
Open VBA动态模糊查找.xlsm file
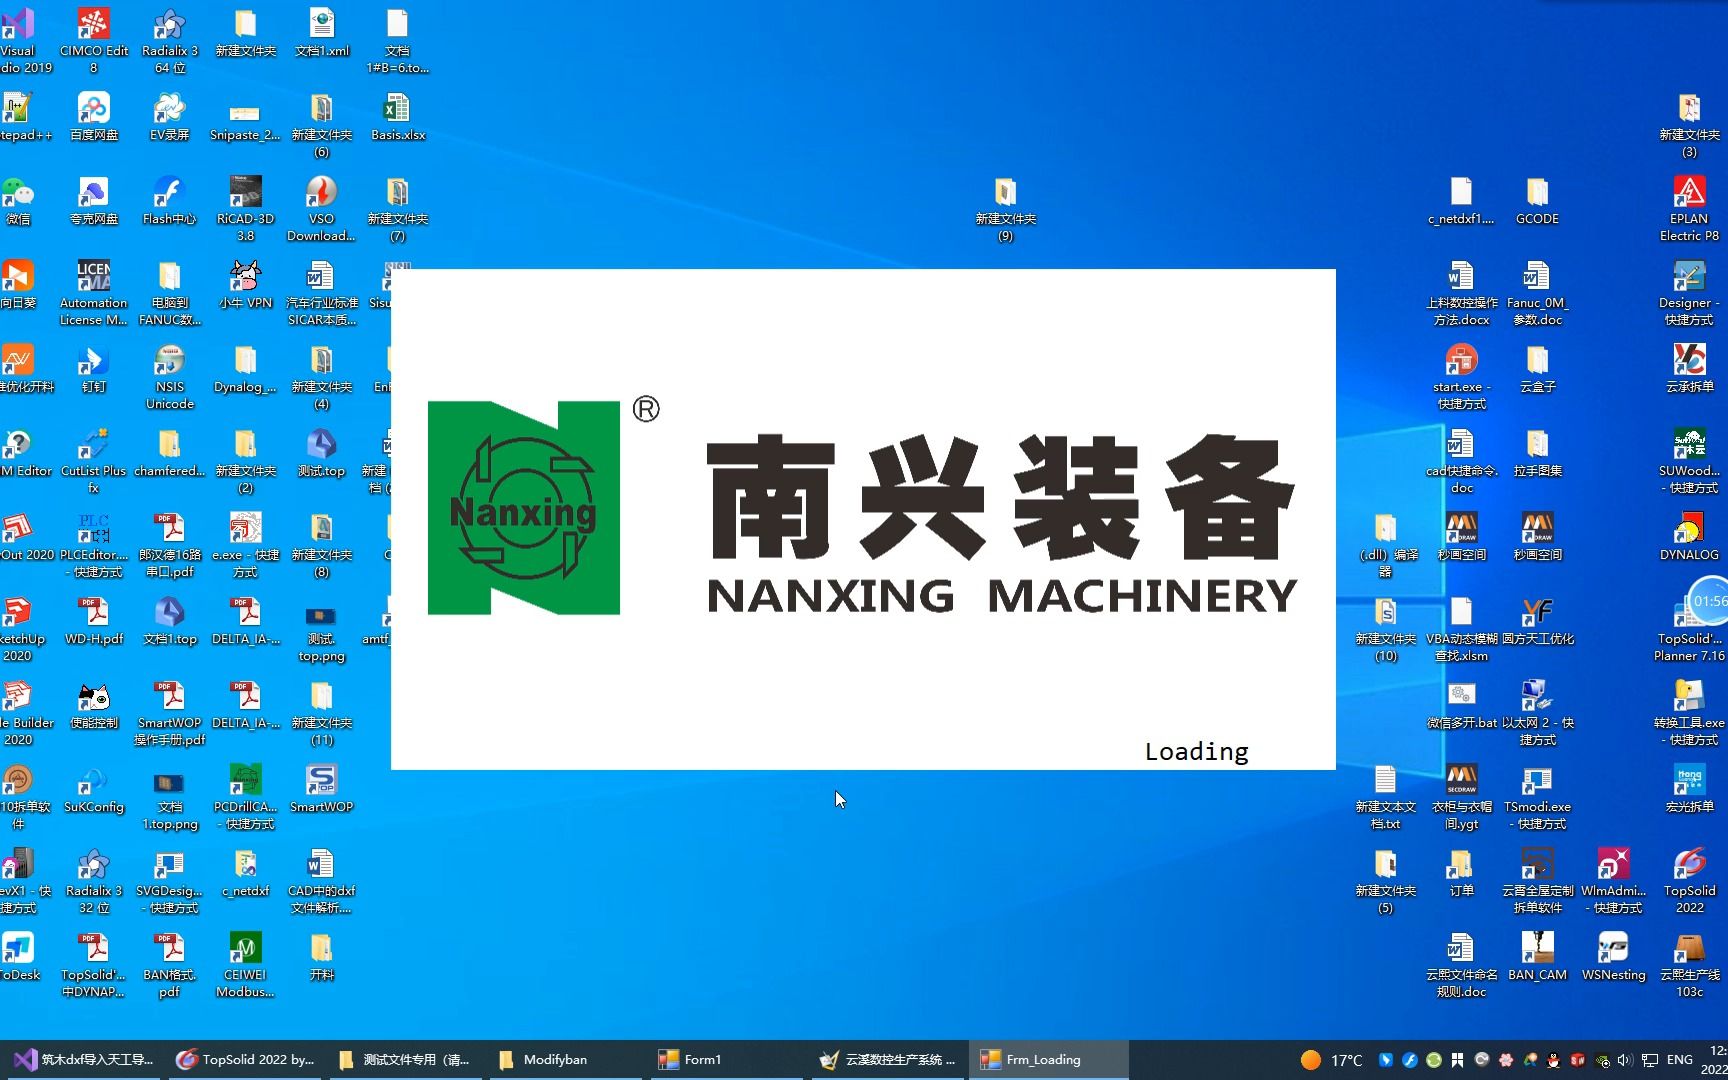(1462, 628)
